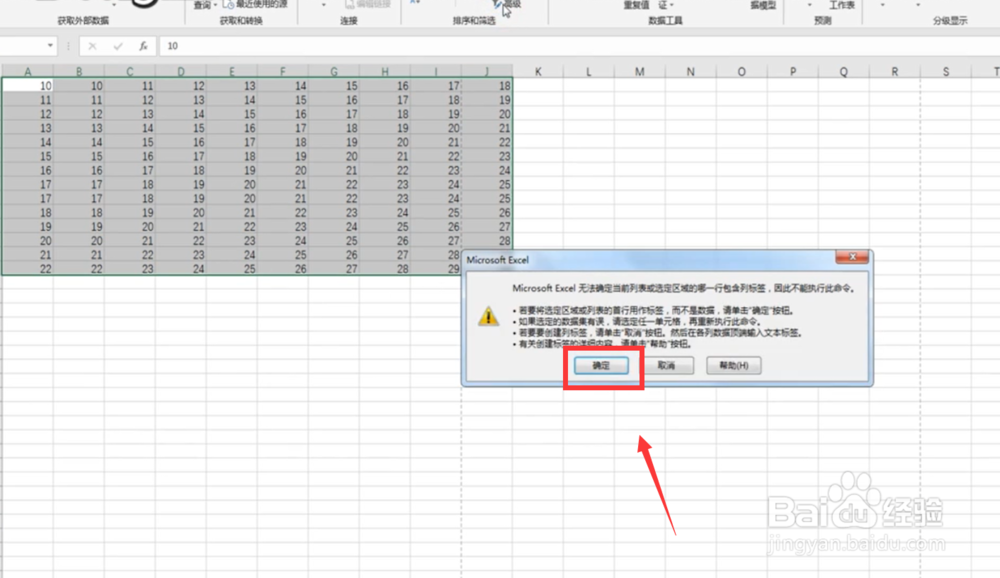Click cell in column A containing 16
Image resolution: width=1000 pixels, height=578 pixels.
pos(27,170)
